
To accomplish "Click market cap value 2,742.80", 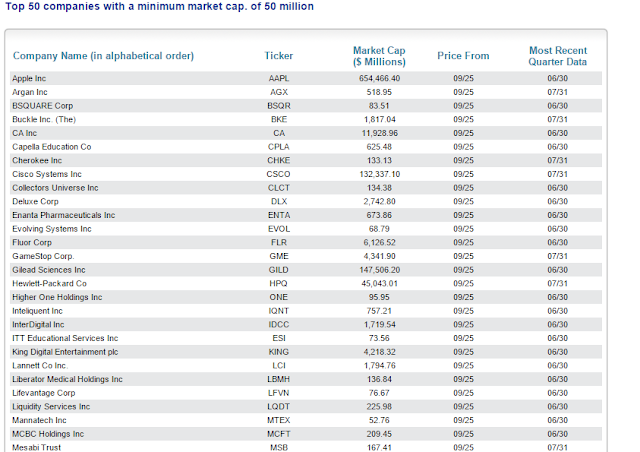I will click(379, 202).
